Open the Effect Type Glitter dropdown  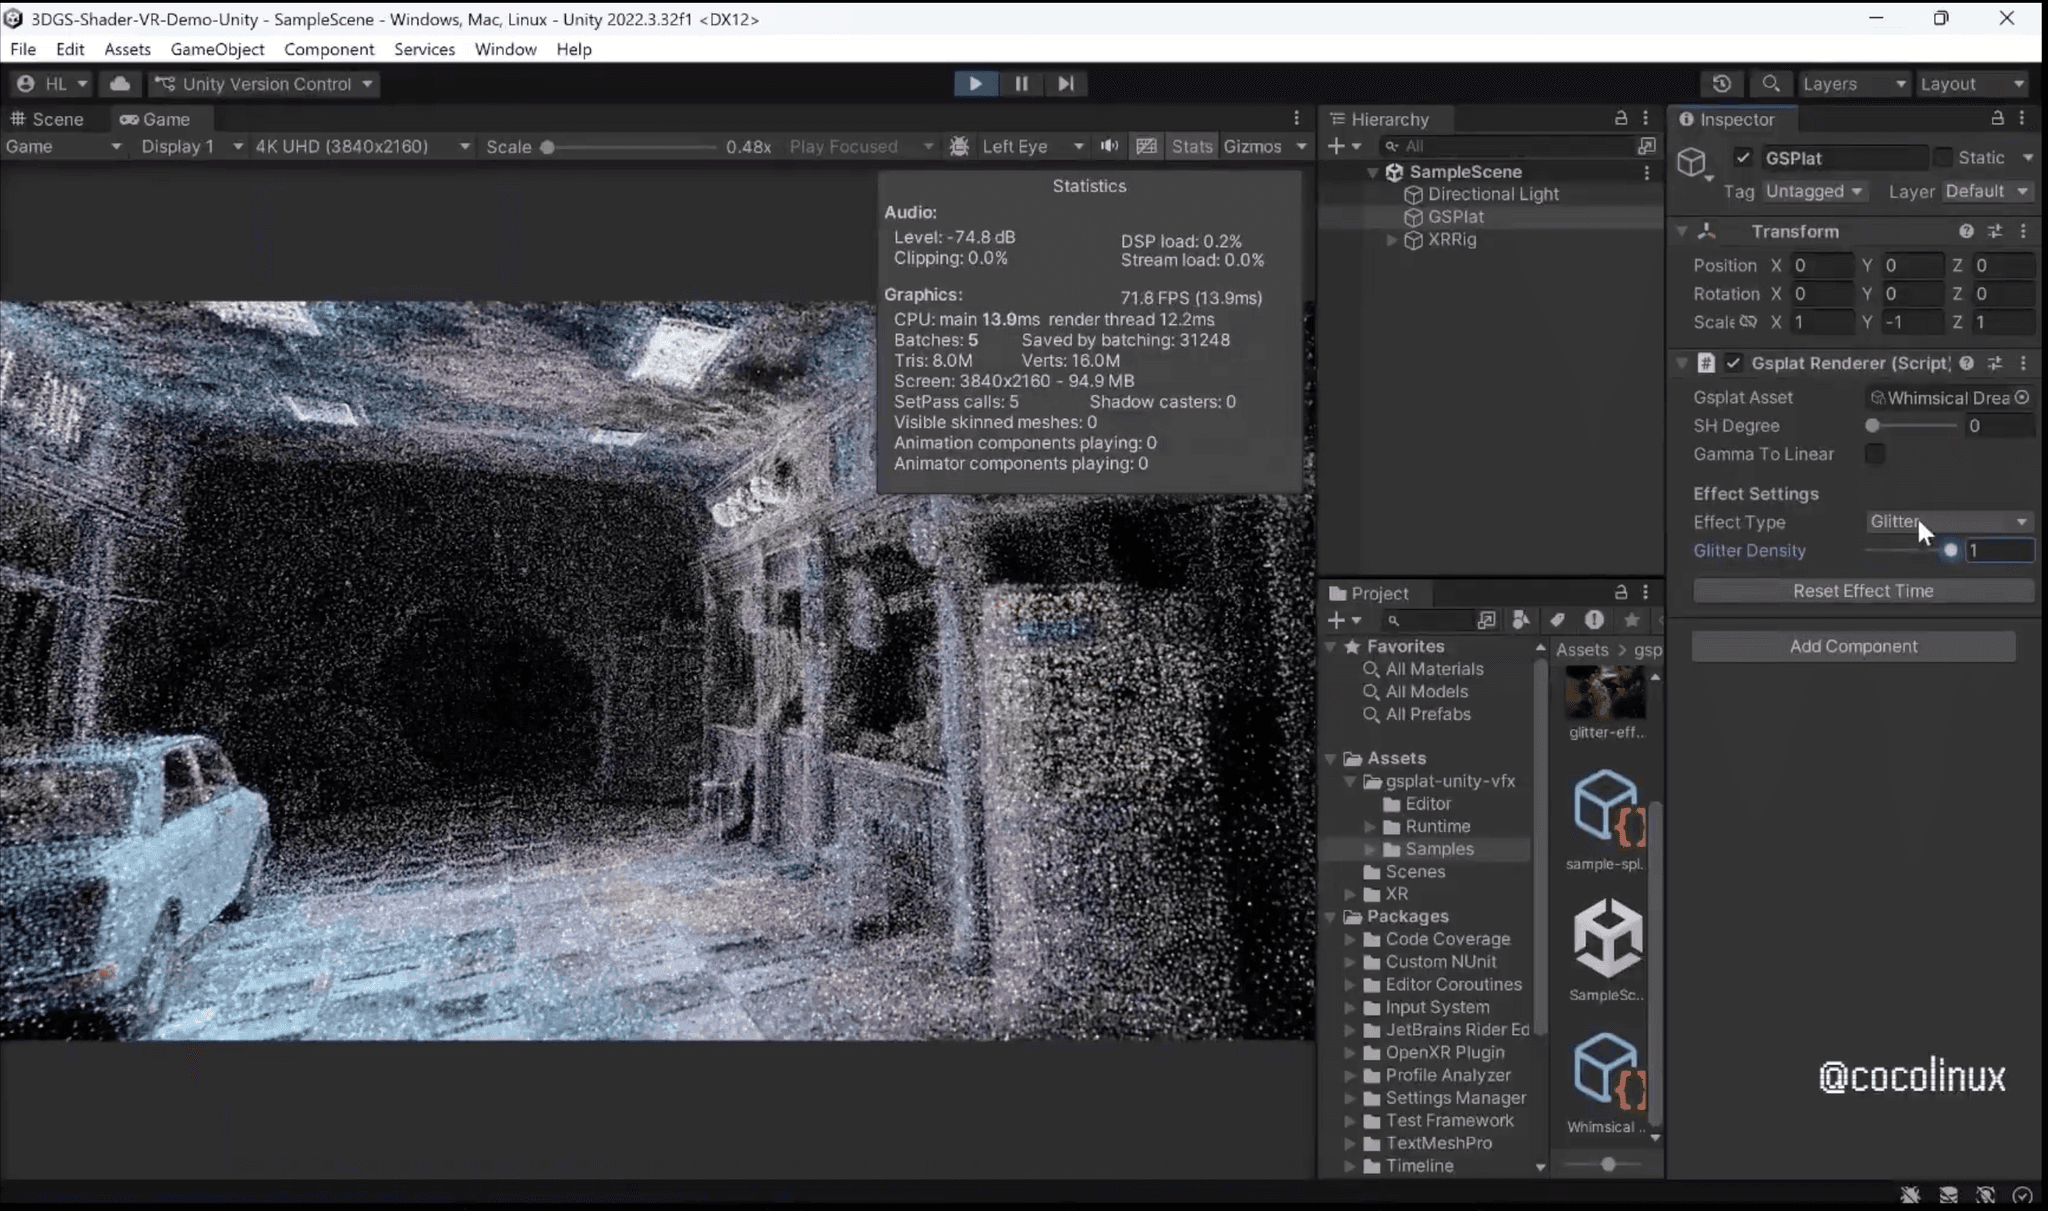[1946, 521]
